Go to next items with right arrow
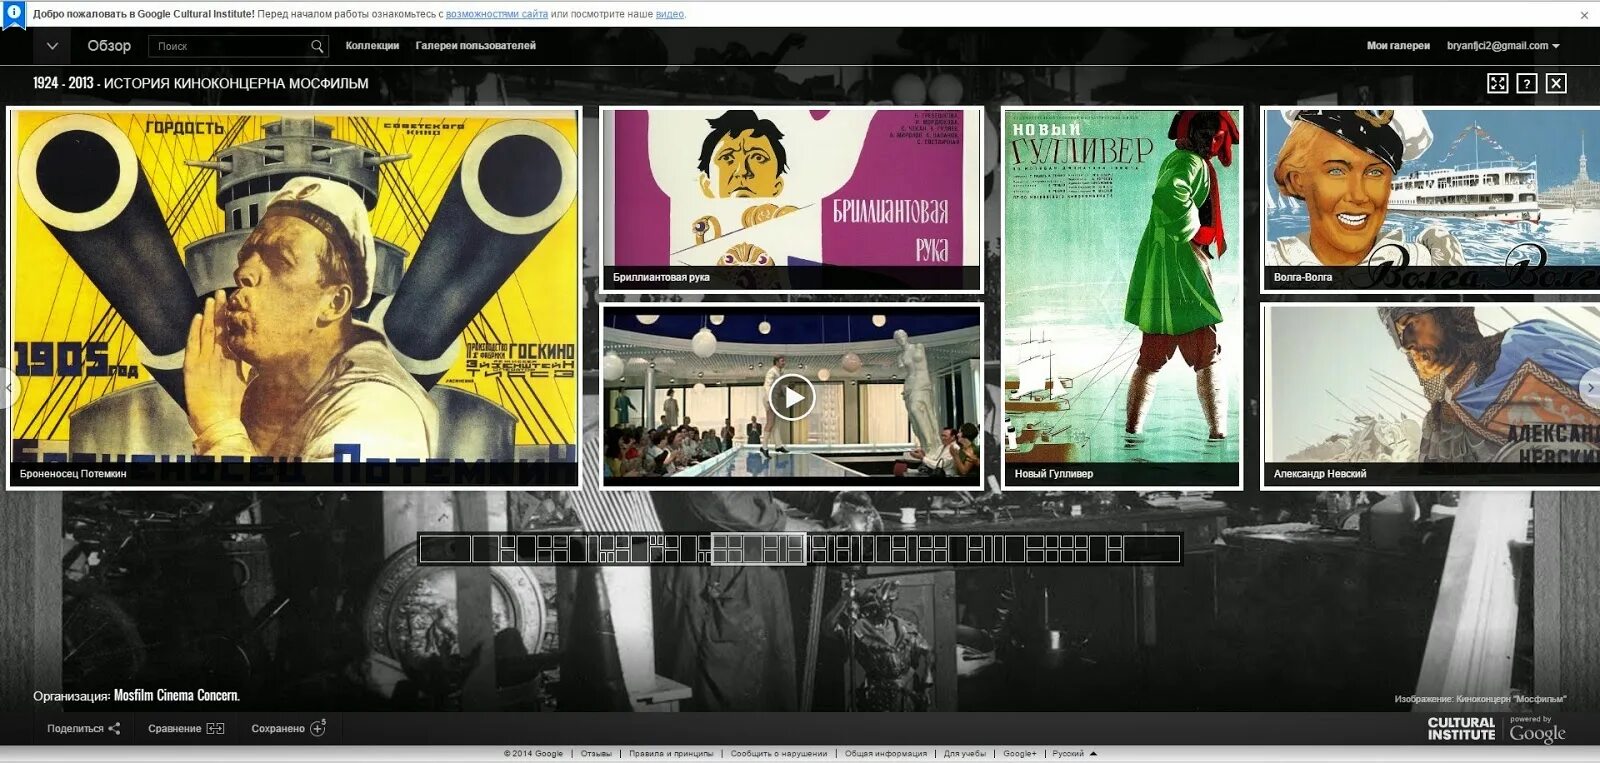Screen dimensions: 1600x763 coord(1590,387)
